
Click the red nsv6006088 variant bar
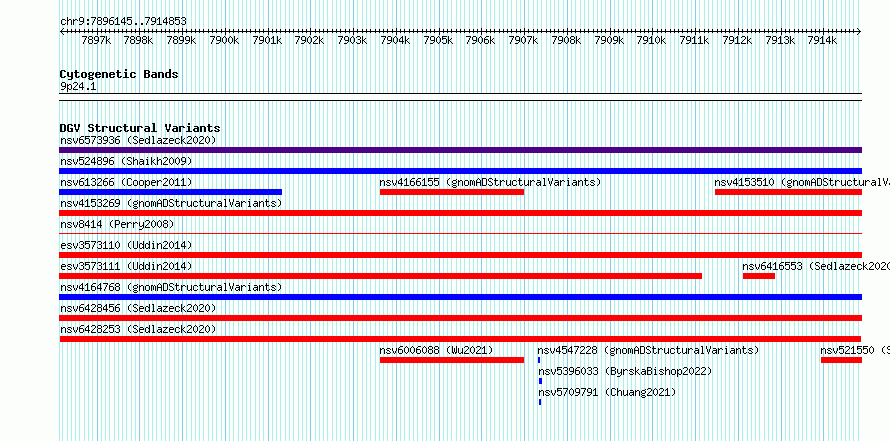coord(452,360)
